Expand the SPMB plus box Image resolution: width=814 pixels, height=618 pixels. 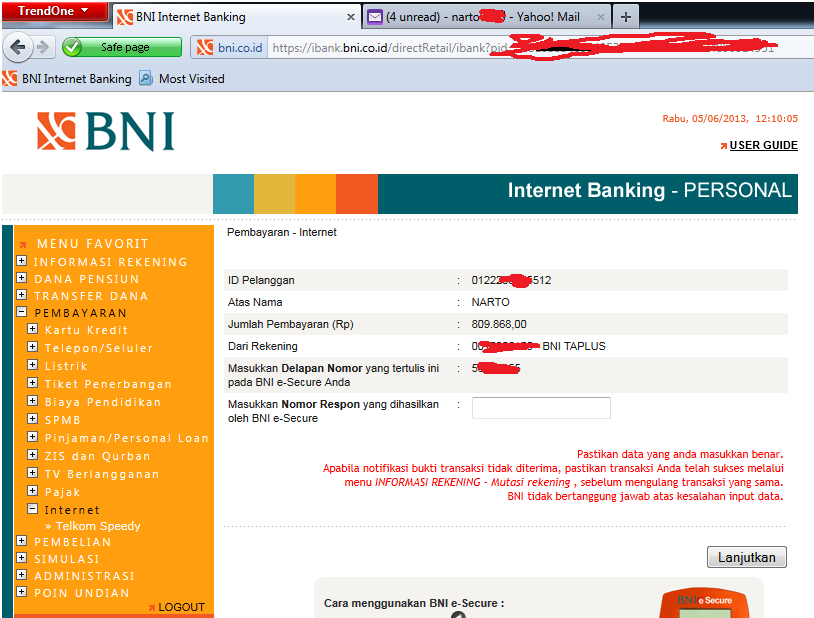tap(33, 419)
